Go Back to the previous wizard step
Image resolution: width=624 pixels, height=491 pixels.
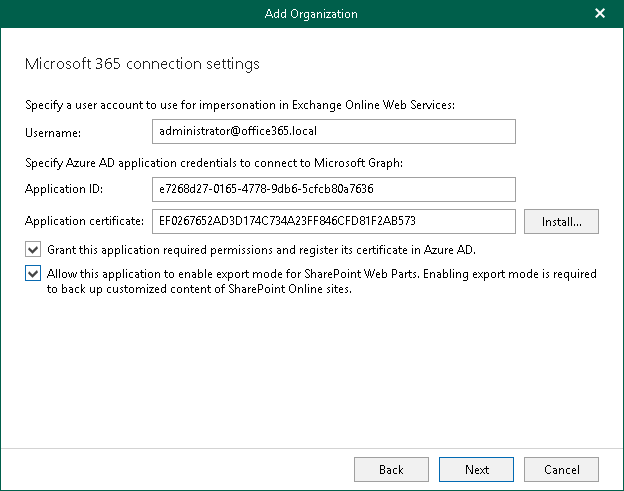[391, 469]
